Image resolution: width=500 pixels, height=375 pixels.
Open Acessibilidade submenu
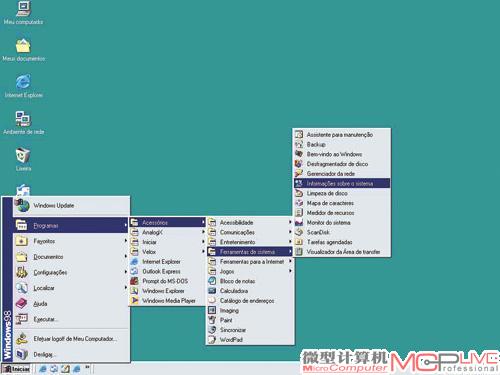(250, 222)
